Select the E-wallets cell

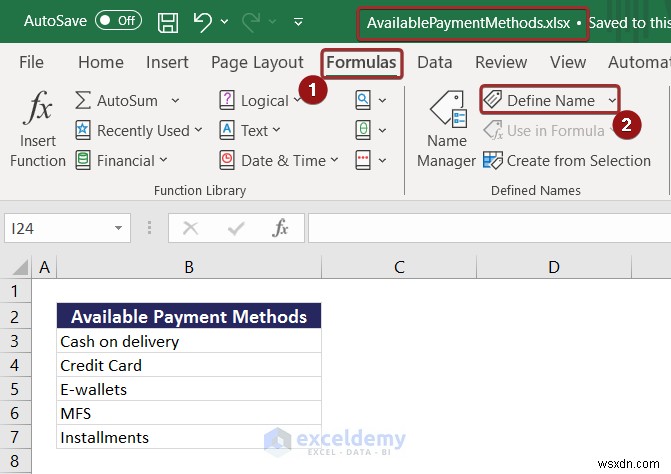pyautogui.click(x=189, y=389)
